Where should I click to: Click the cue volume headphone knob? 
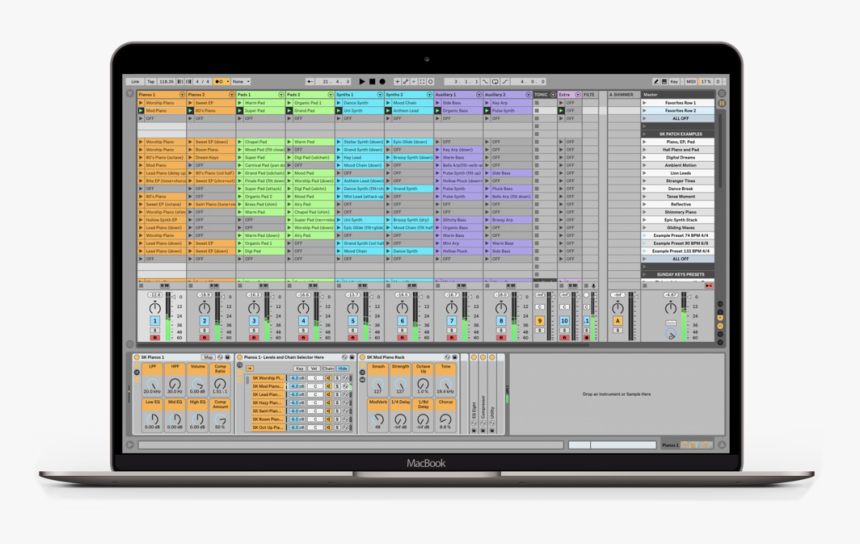tap(670, 333)
